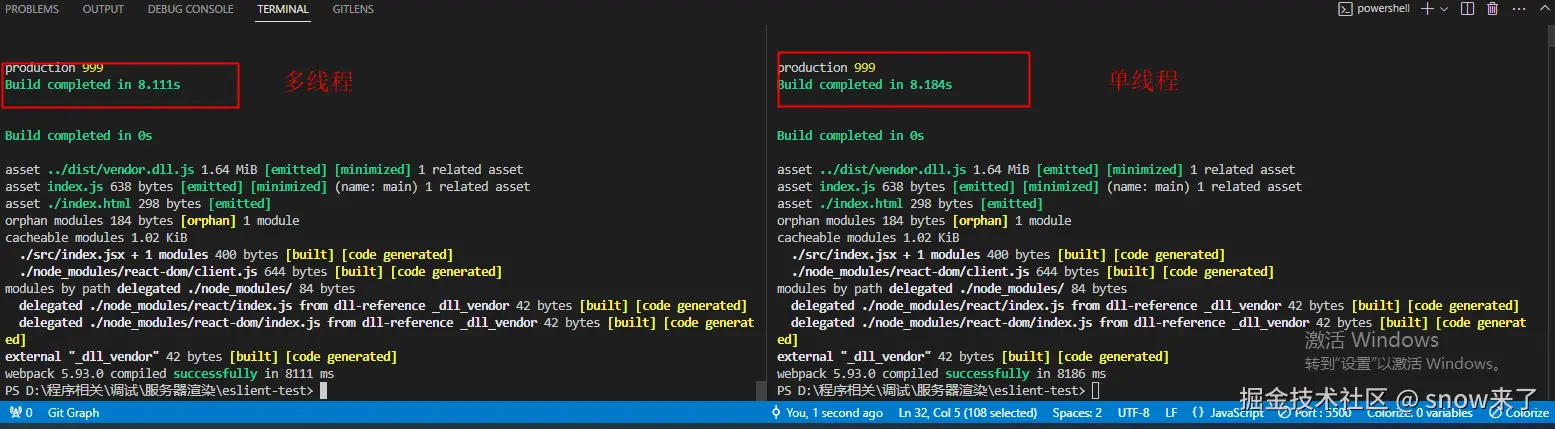Focus the left terminal prompt cursor
Viewport: 1555px width, 429px height.
click(x=324, y=390)
